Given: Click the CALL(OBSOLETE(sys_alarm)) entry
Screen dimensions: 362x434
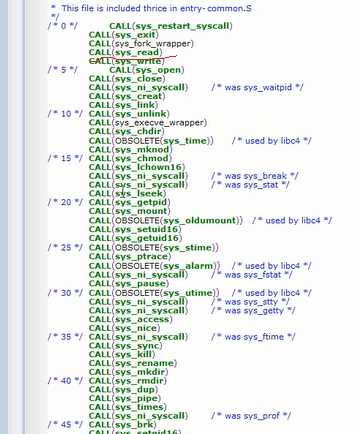Looking at the screenshot, I should coord(155,266).
